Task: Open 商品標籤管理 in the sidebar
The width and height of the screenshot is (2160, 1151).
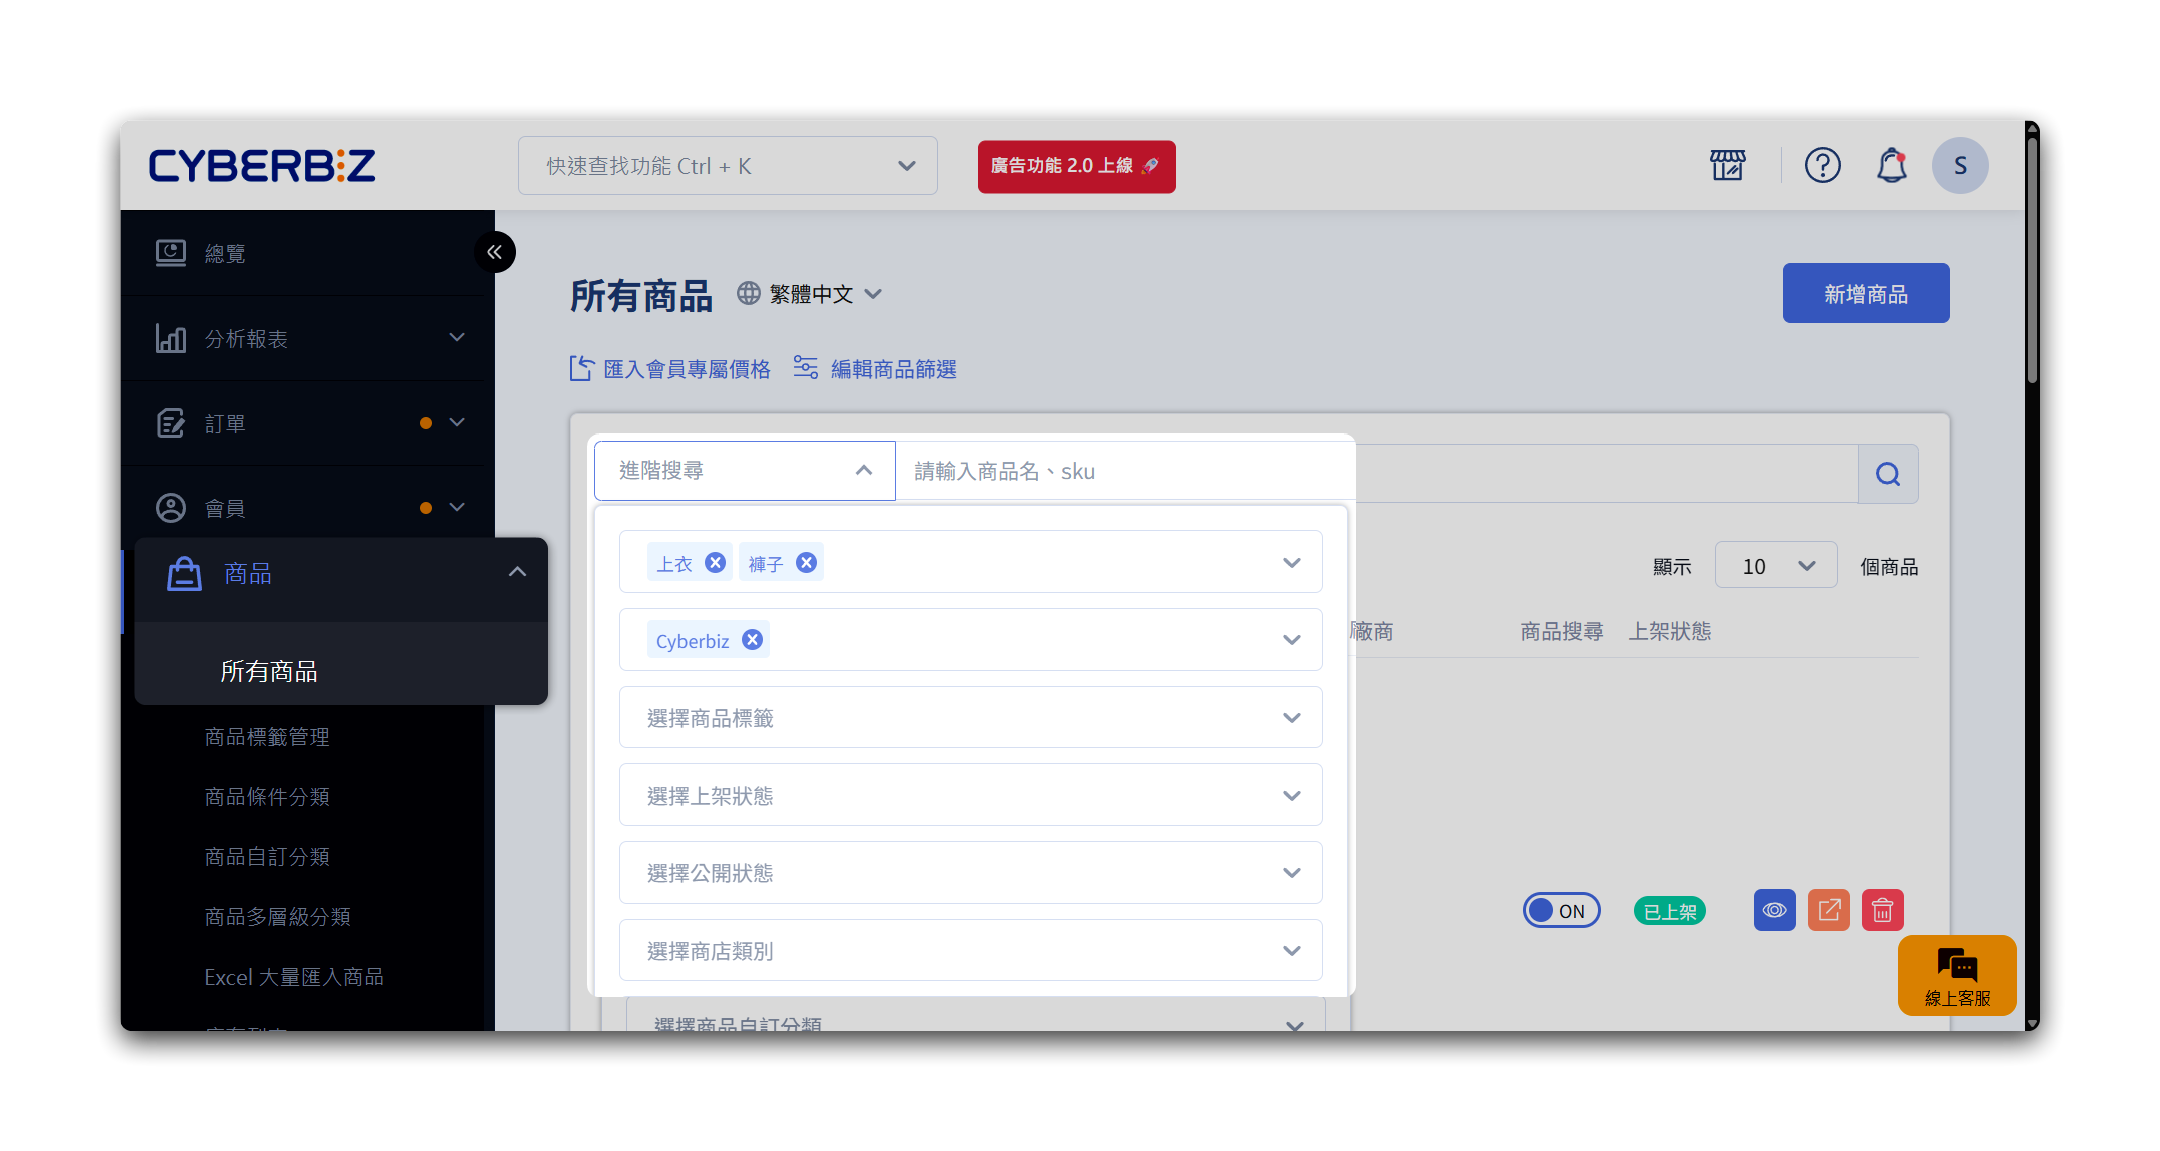Action: [267, 737]
